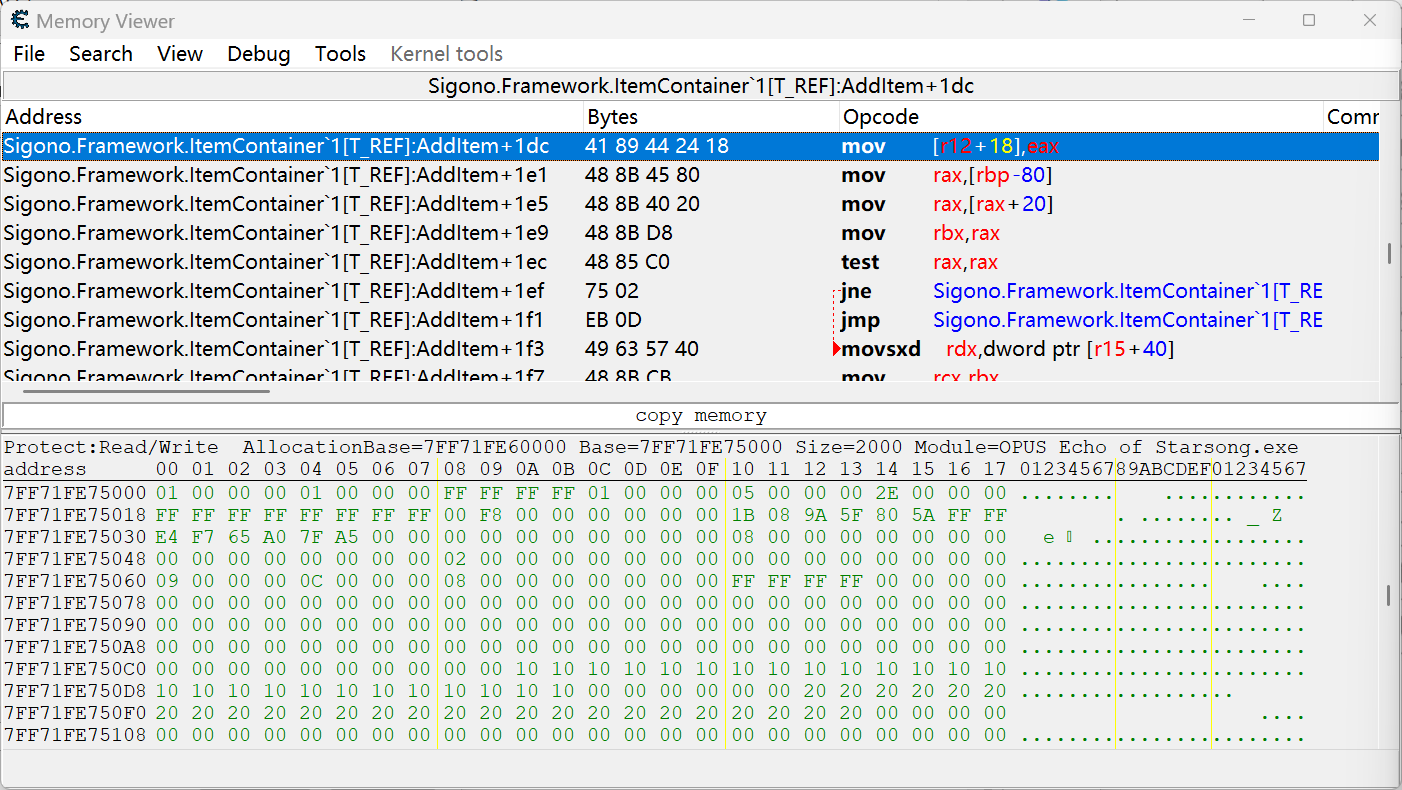The width and height of the screenshot is (1402, 790).
Task: Click the Opcode column header
Action: pos(1080,117)
